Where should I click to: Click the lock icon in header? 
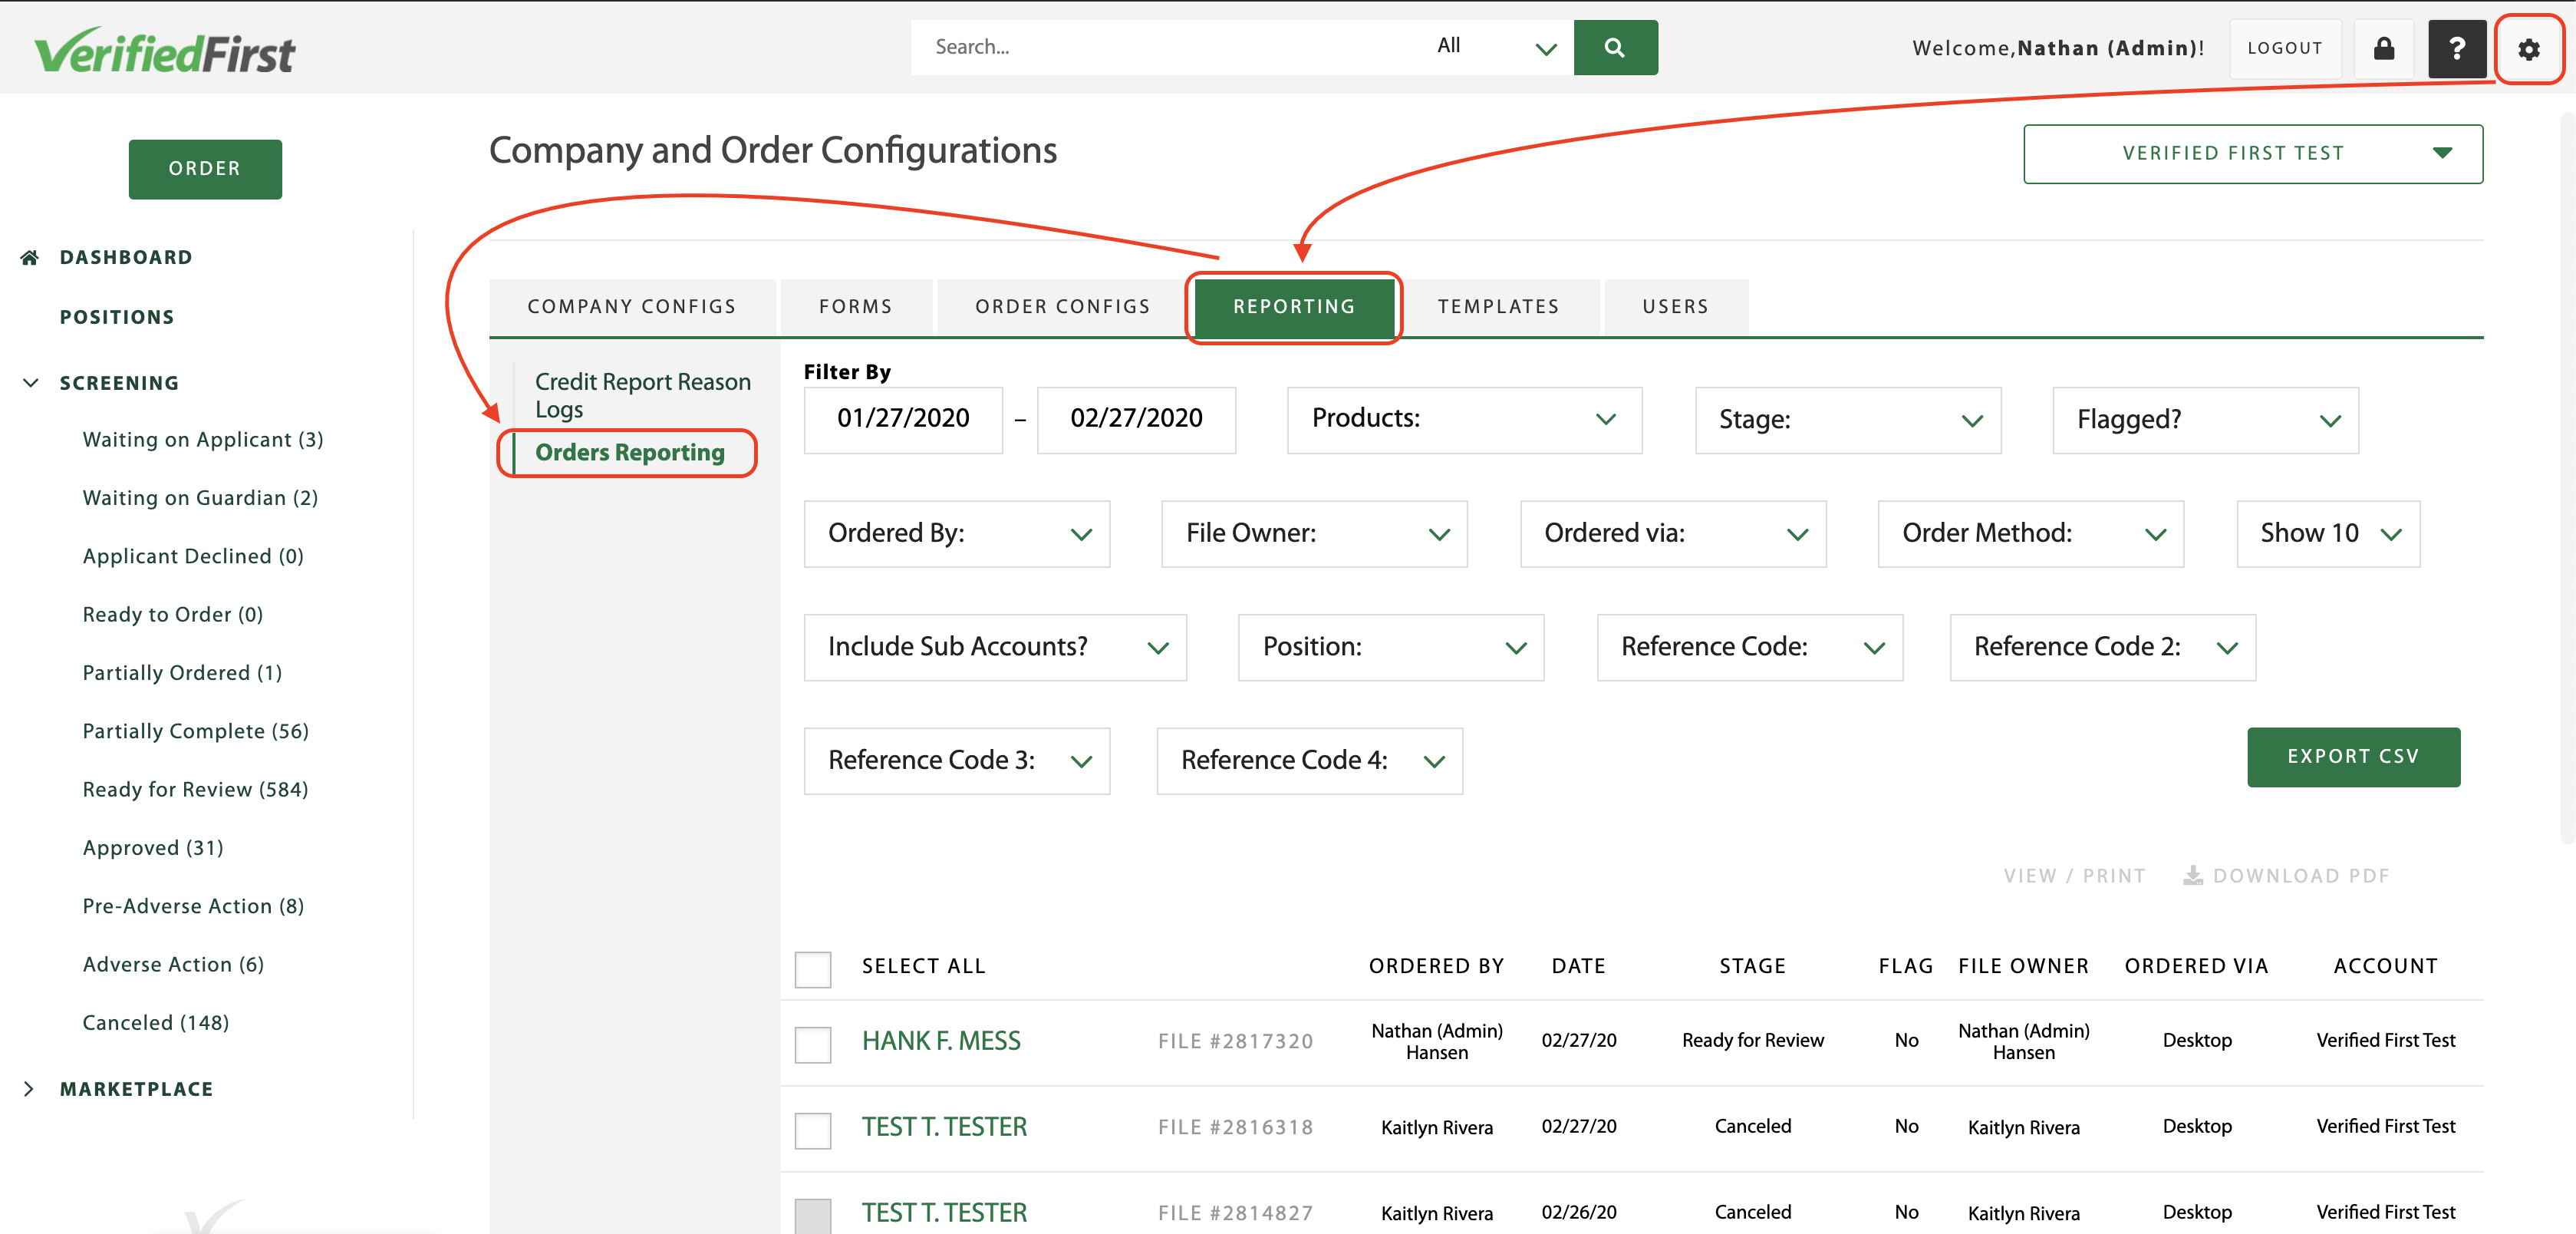click(x=2384, y=49)
